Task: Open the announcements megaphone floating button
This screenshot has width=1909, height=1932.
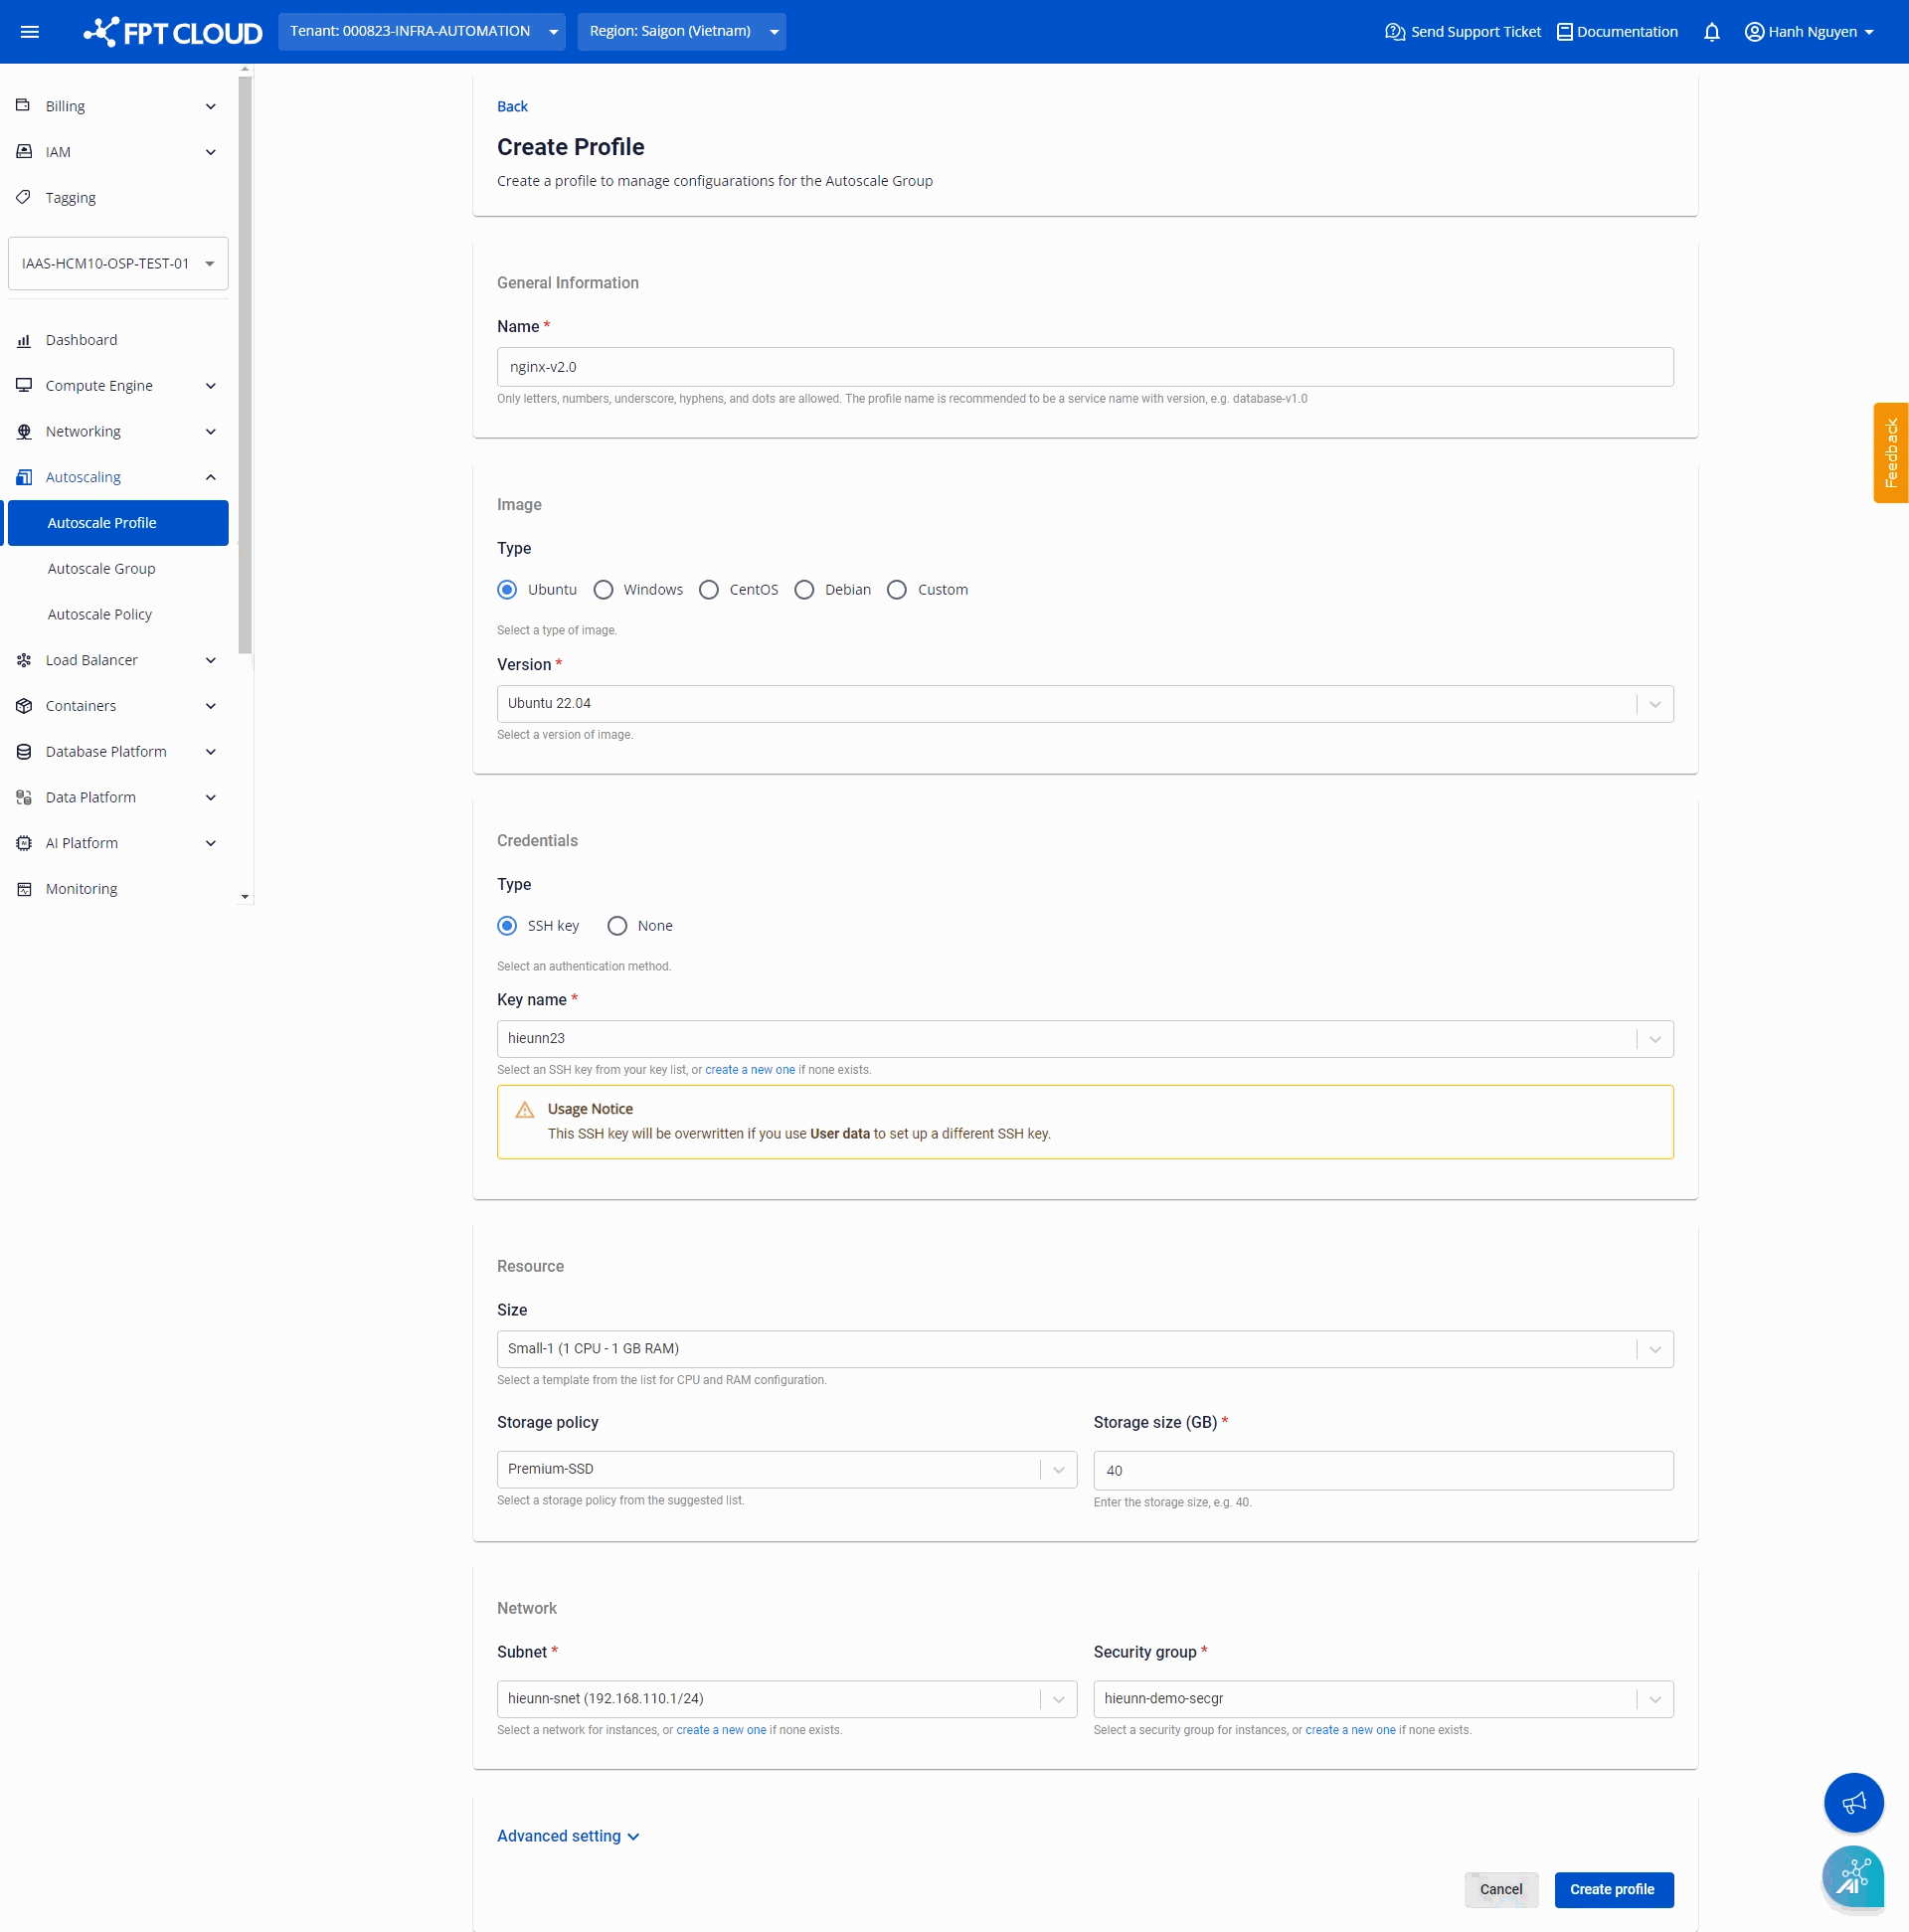Action: point(1853,1802)
